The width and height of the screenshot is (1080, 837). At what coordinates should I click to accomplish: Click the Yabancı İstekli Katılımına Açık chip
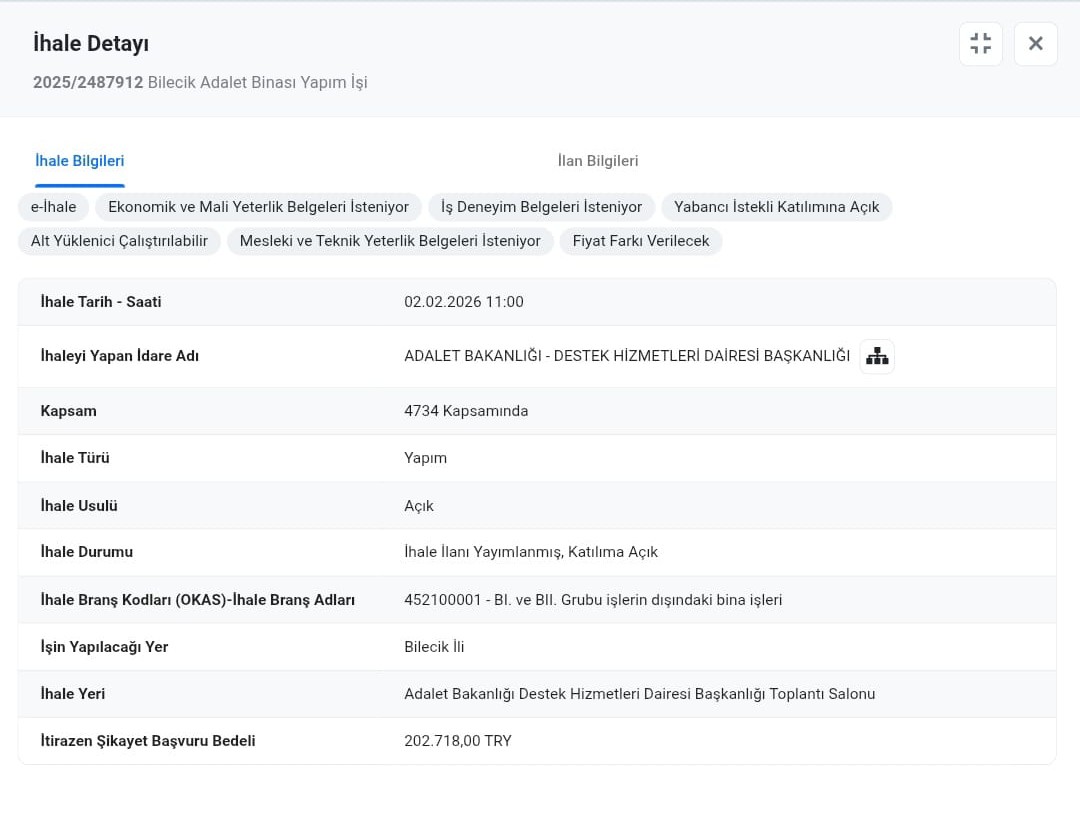(776, 207)
